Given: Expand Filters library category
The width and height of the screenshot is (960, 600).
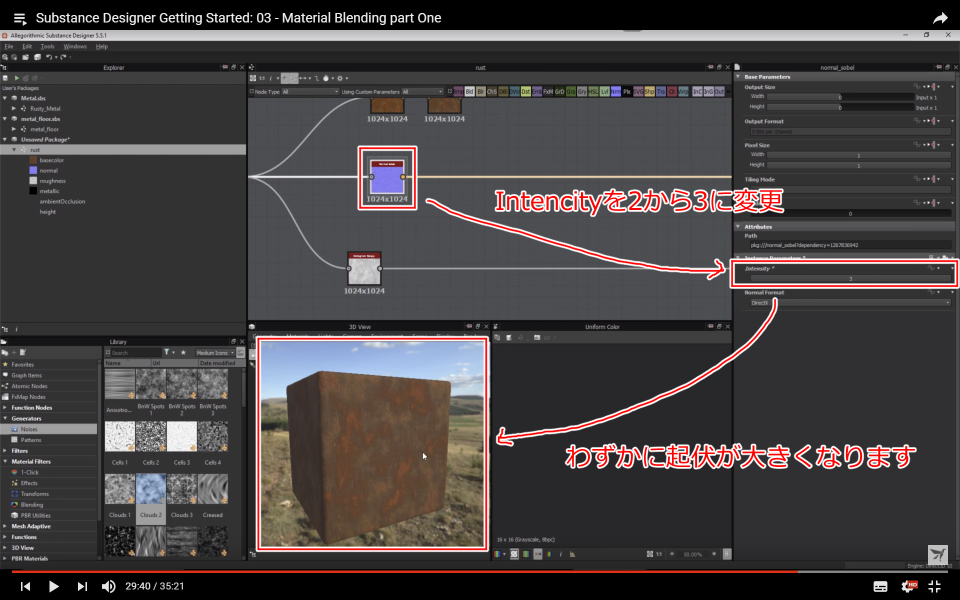Looking at the screenshot, I should coord(5,451).
